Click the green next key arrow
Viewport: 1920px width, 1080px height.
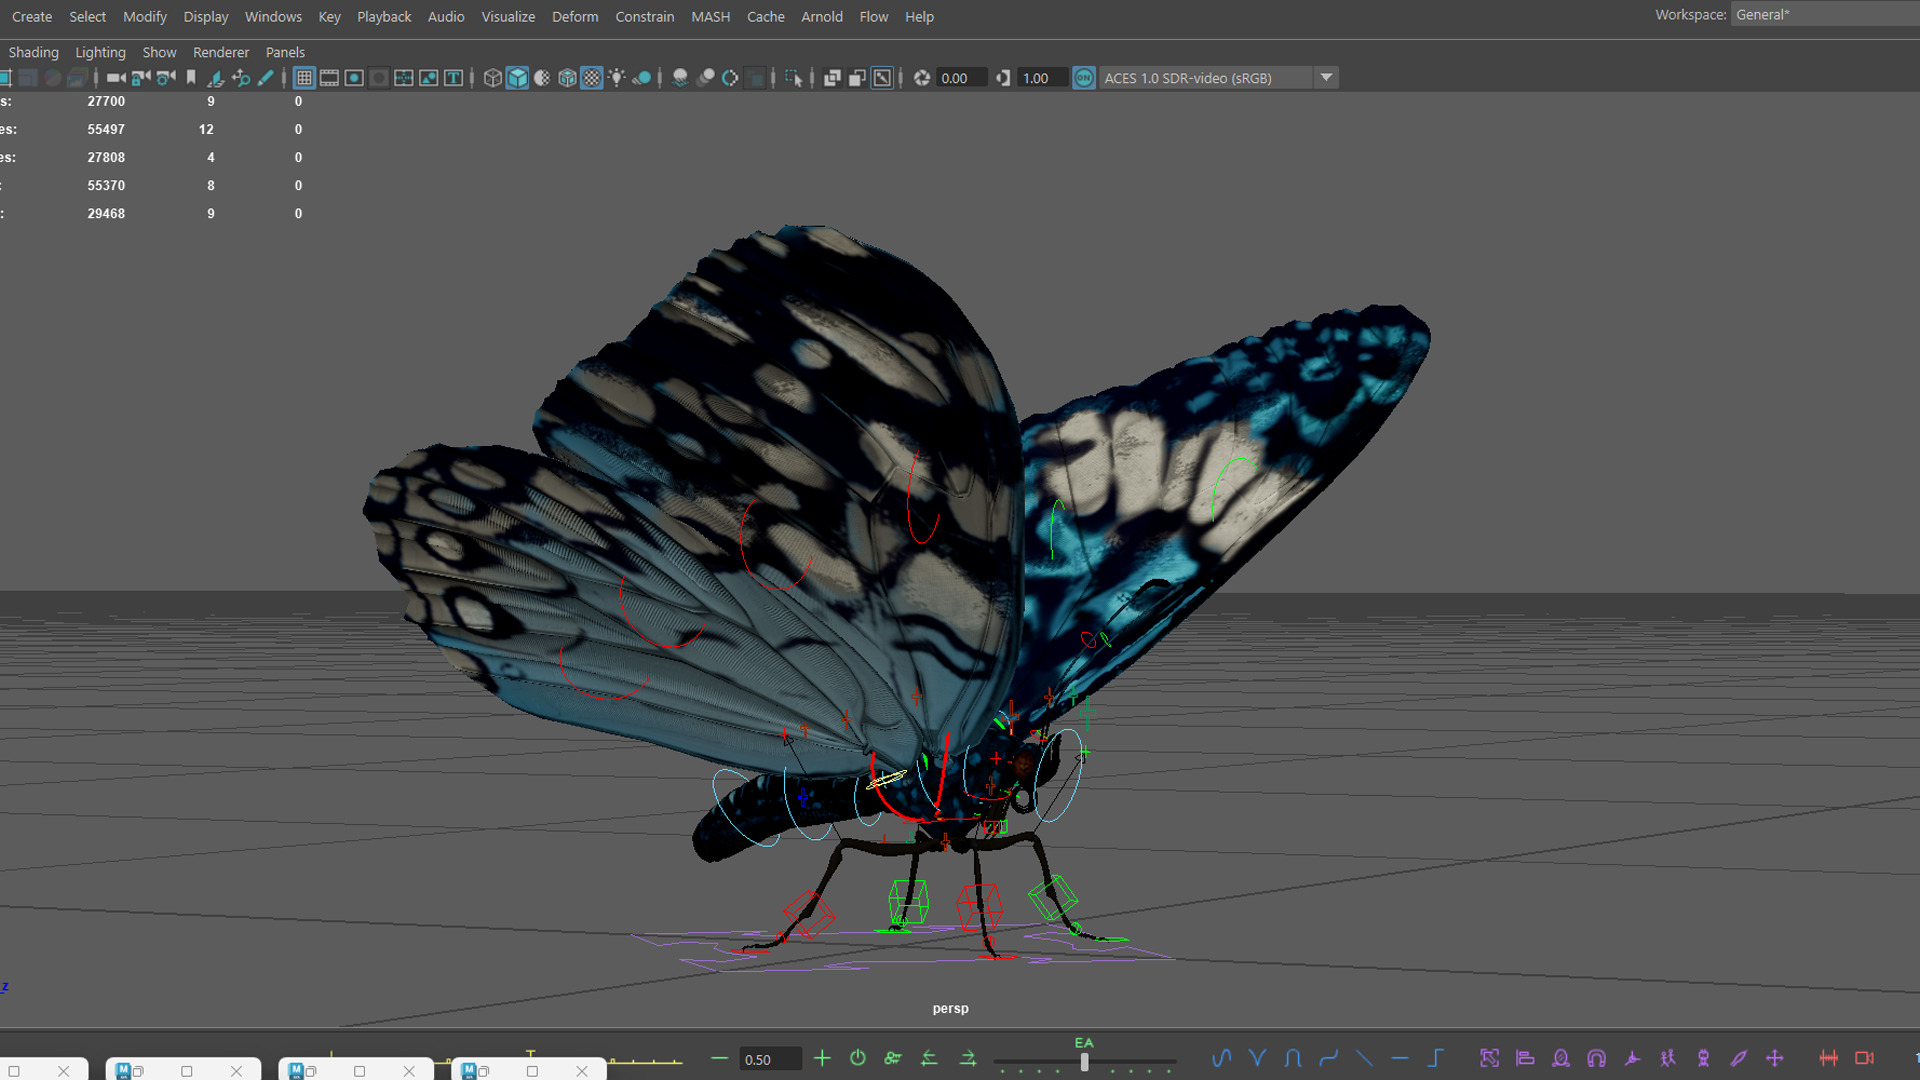pos(968,1058)
